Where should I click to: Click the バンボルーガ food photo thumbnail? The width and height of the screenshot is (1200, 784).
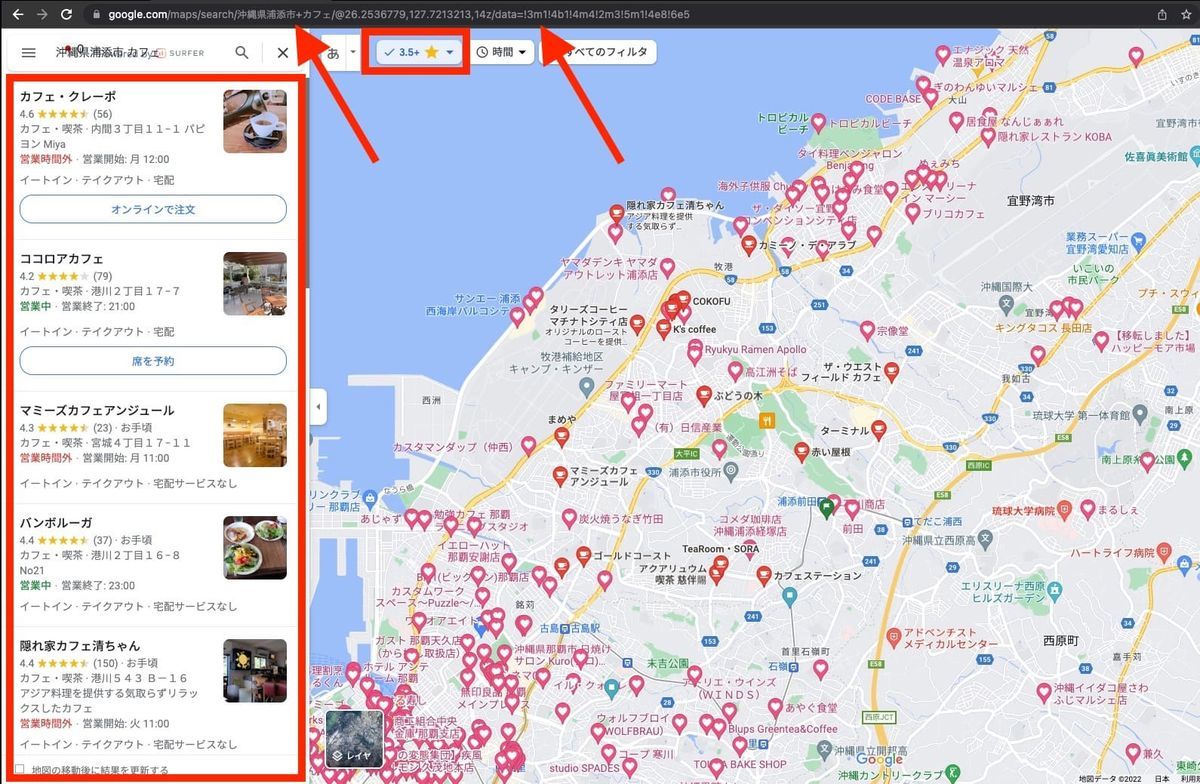255,548
